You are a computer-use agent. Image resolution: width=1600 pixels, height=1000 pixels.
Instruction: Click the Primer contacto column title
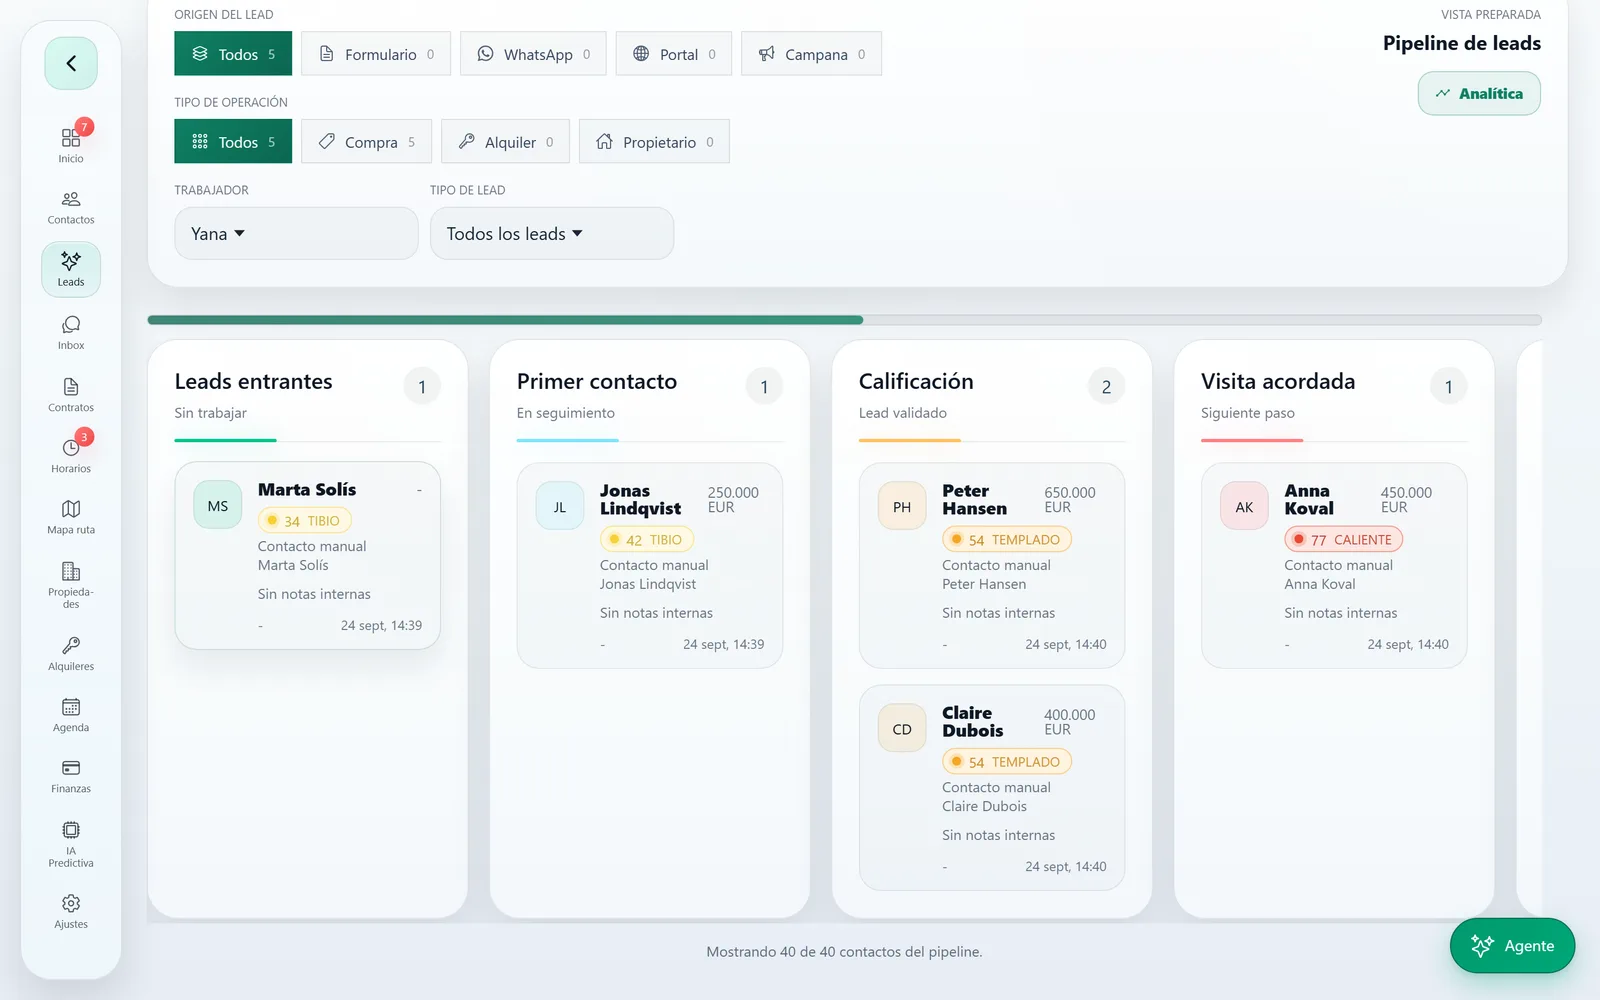[x=597, y=382]
